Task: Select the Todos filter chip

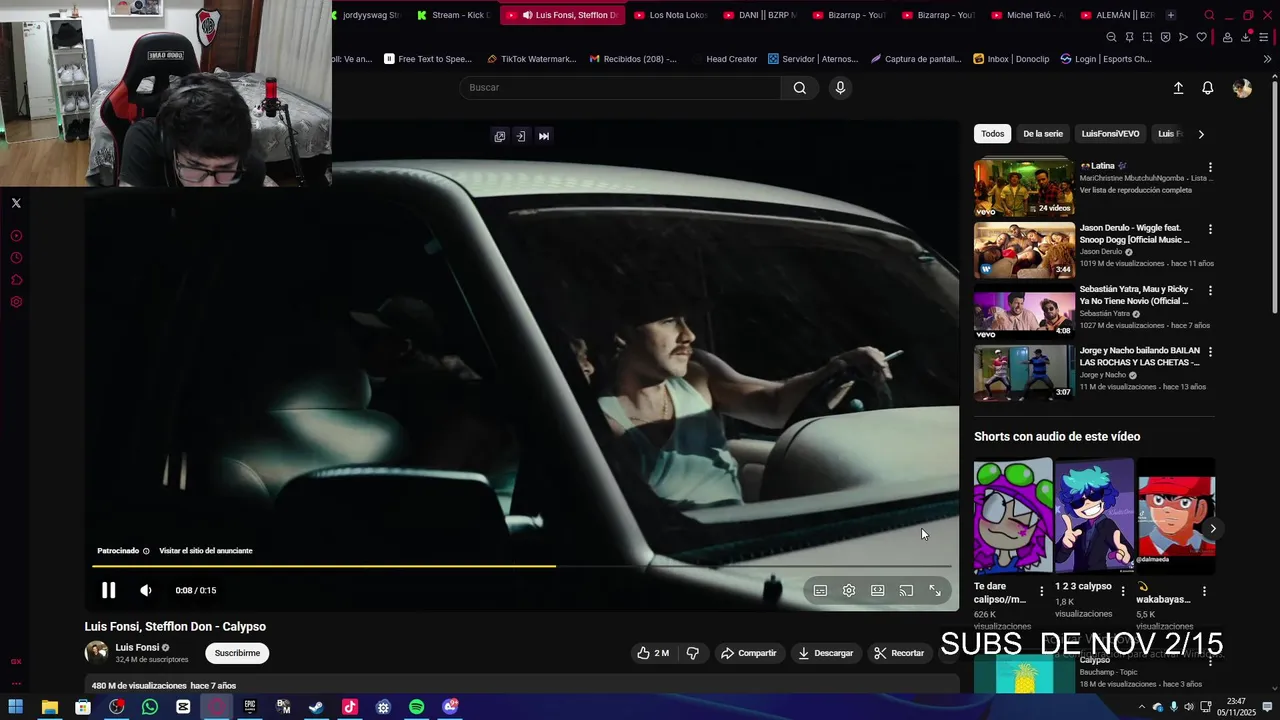Action: pos(992,134)
